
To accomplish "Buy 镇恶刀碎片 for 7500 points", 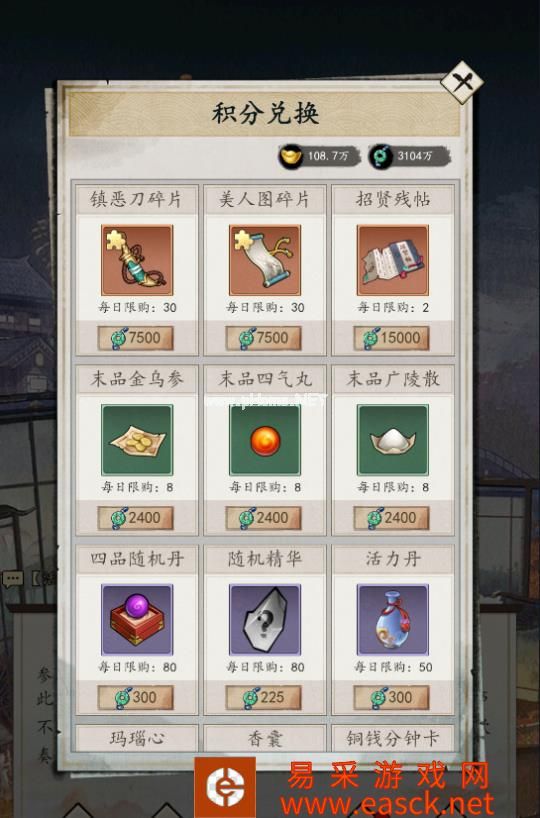I will coord(136,338).
